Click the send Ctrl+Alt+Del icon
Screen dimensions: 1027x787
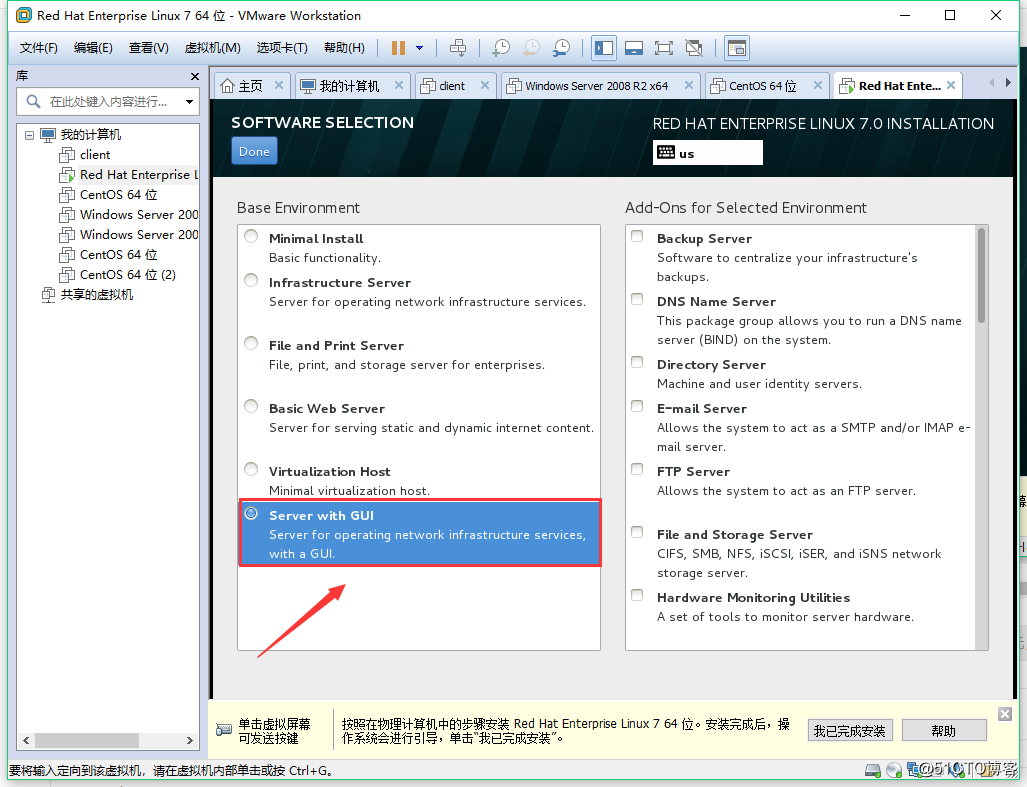click(458, 48)
